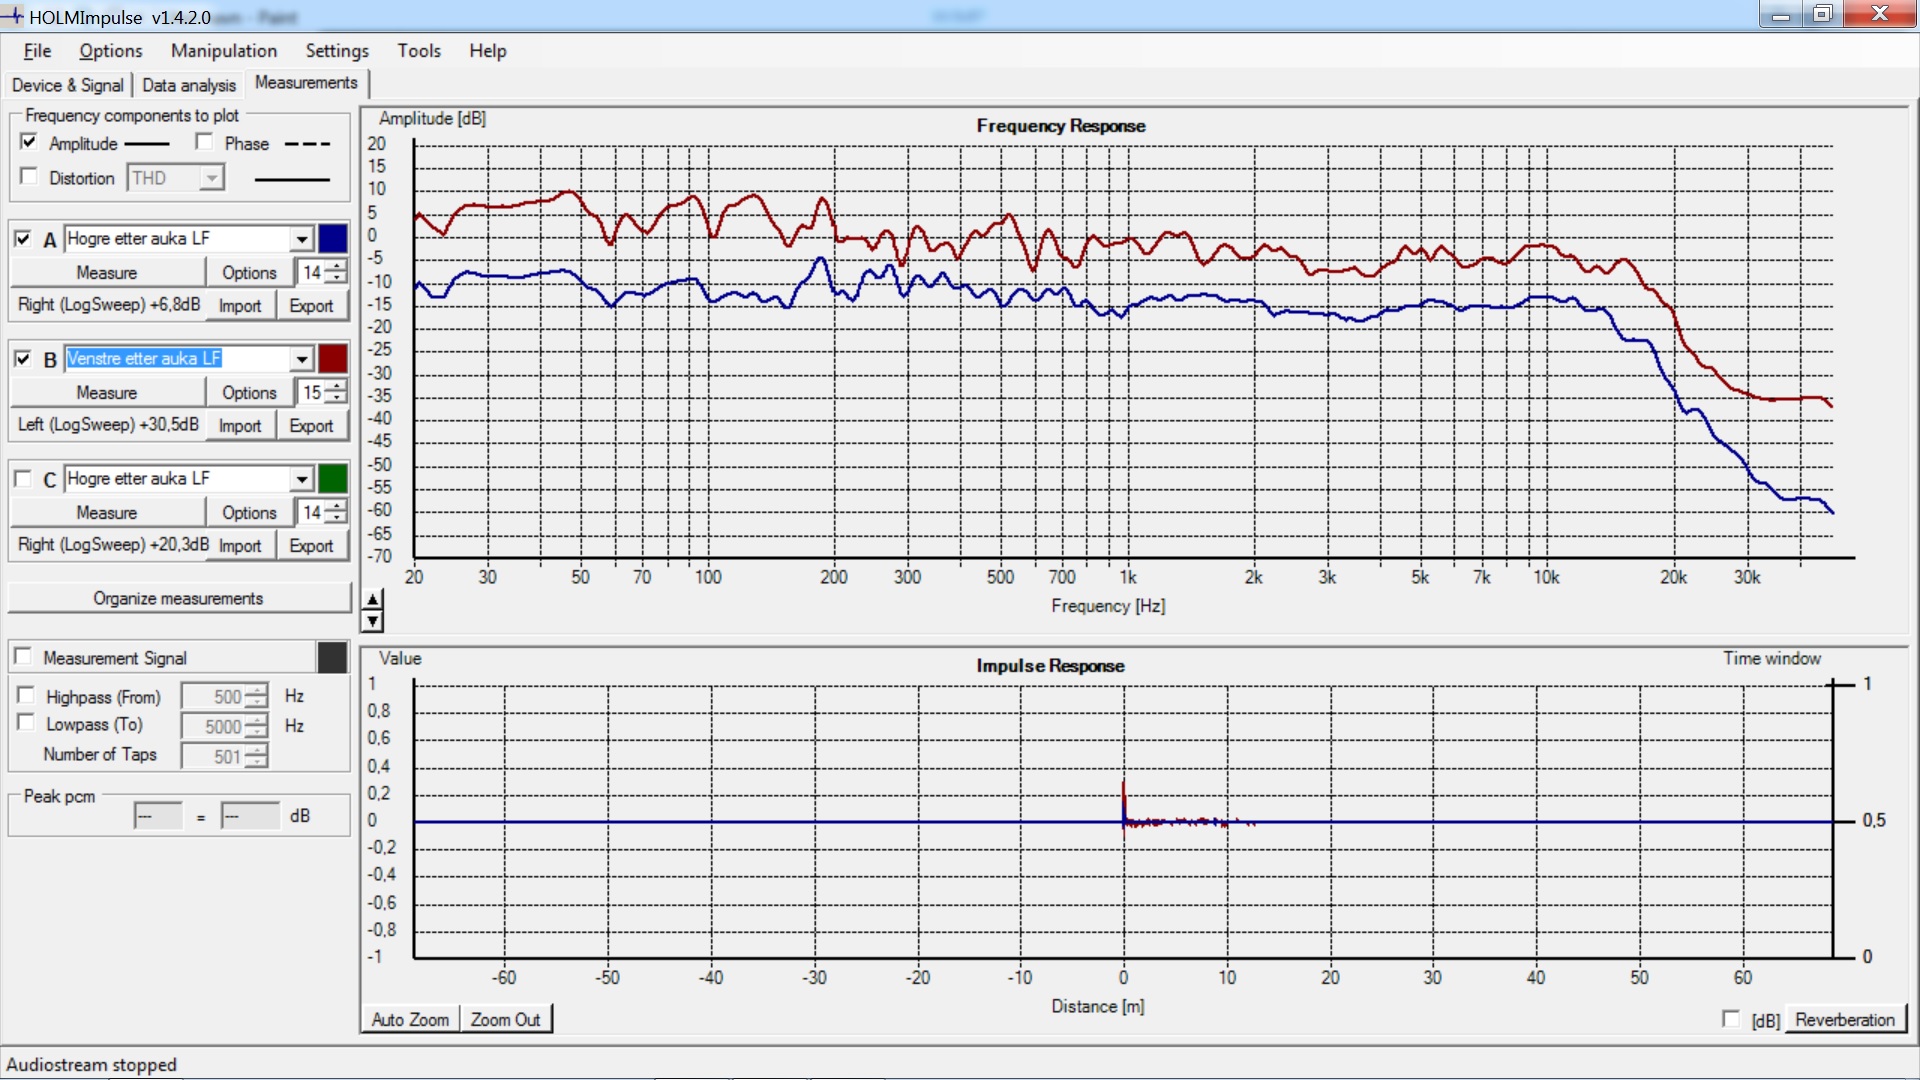Enable the Measurement Signal checkbox

(x=23, y=657)
